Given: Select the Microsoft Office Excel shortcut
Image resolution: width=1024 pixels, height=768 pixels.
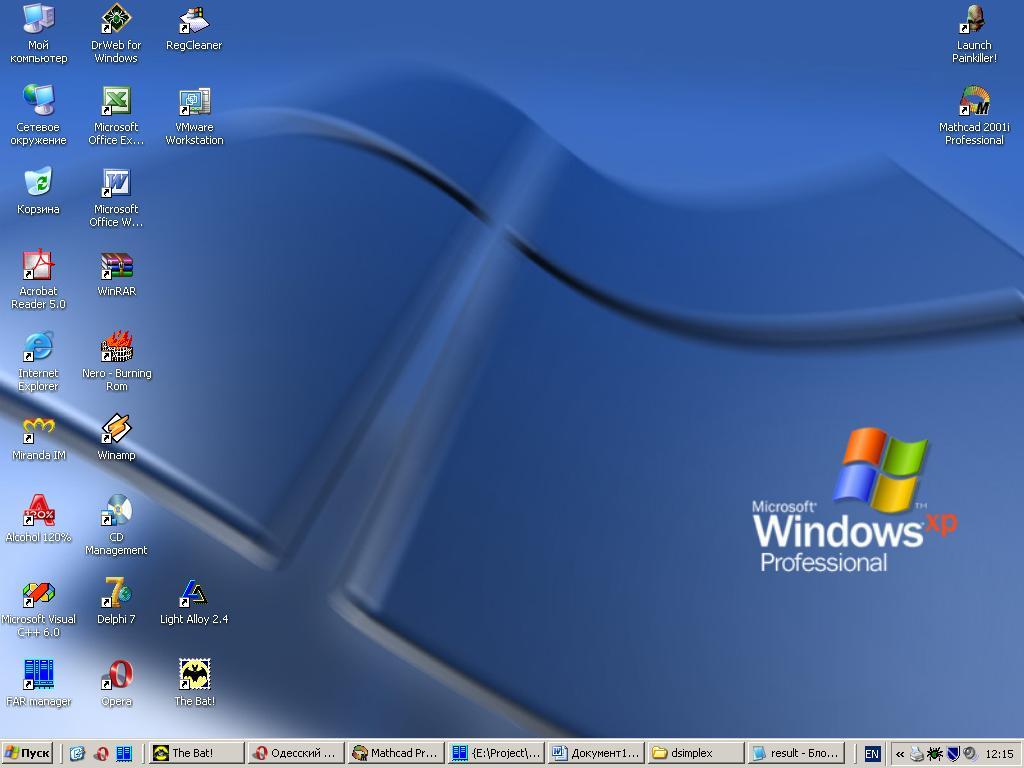Looking at the screenshot, I should (116, 115).
